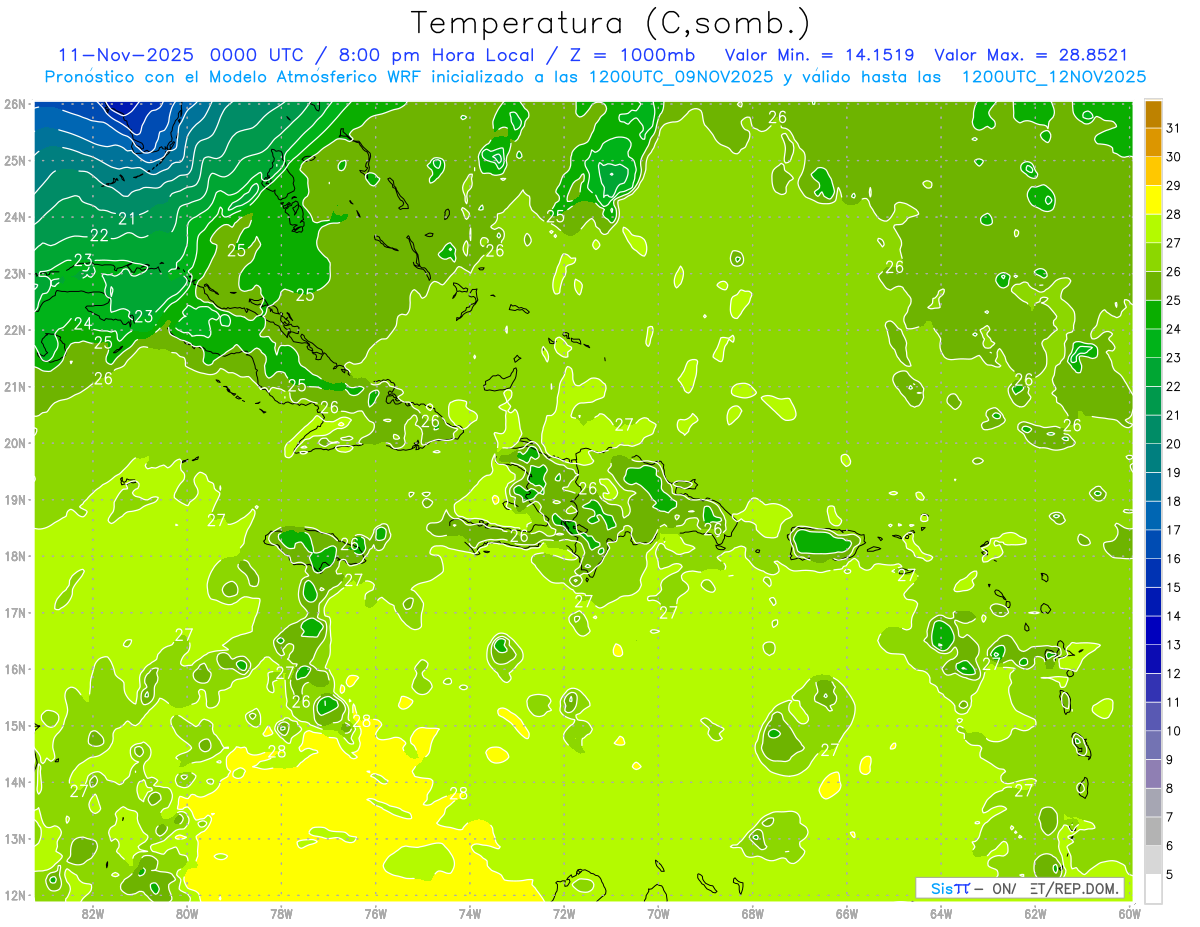Viewport: 1200px width, 927px height.
Task: Click the "66W" longitude axis label
Action: coord(847,913)
